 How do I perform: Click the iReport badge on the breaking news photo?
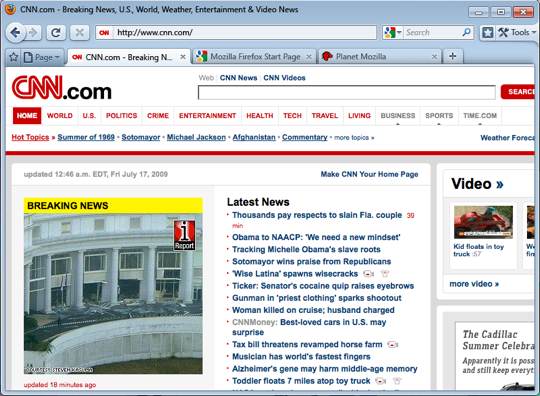pos(185,235)
